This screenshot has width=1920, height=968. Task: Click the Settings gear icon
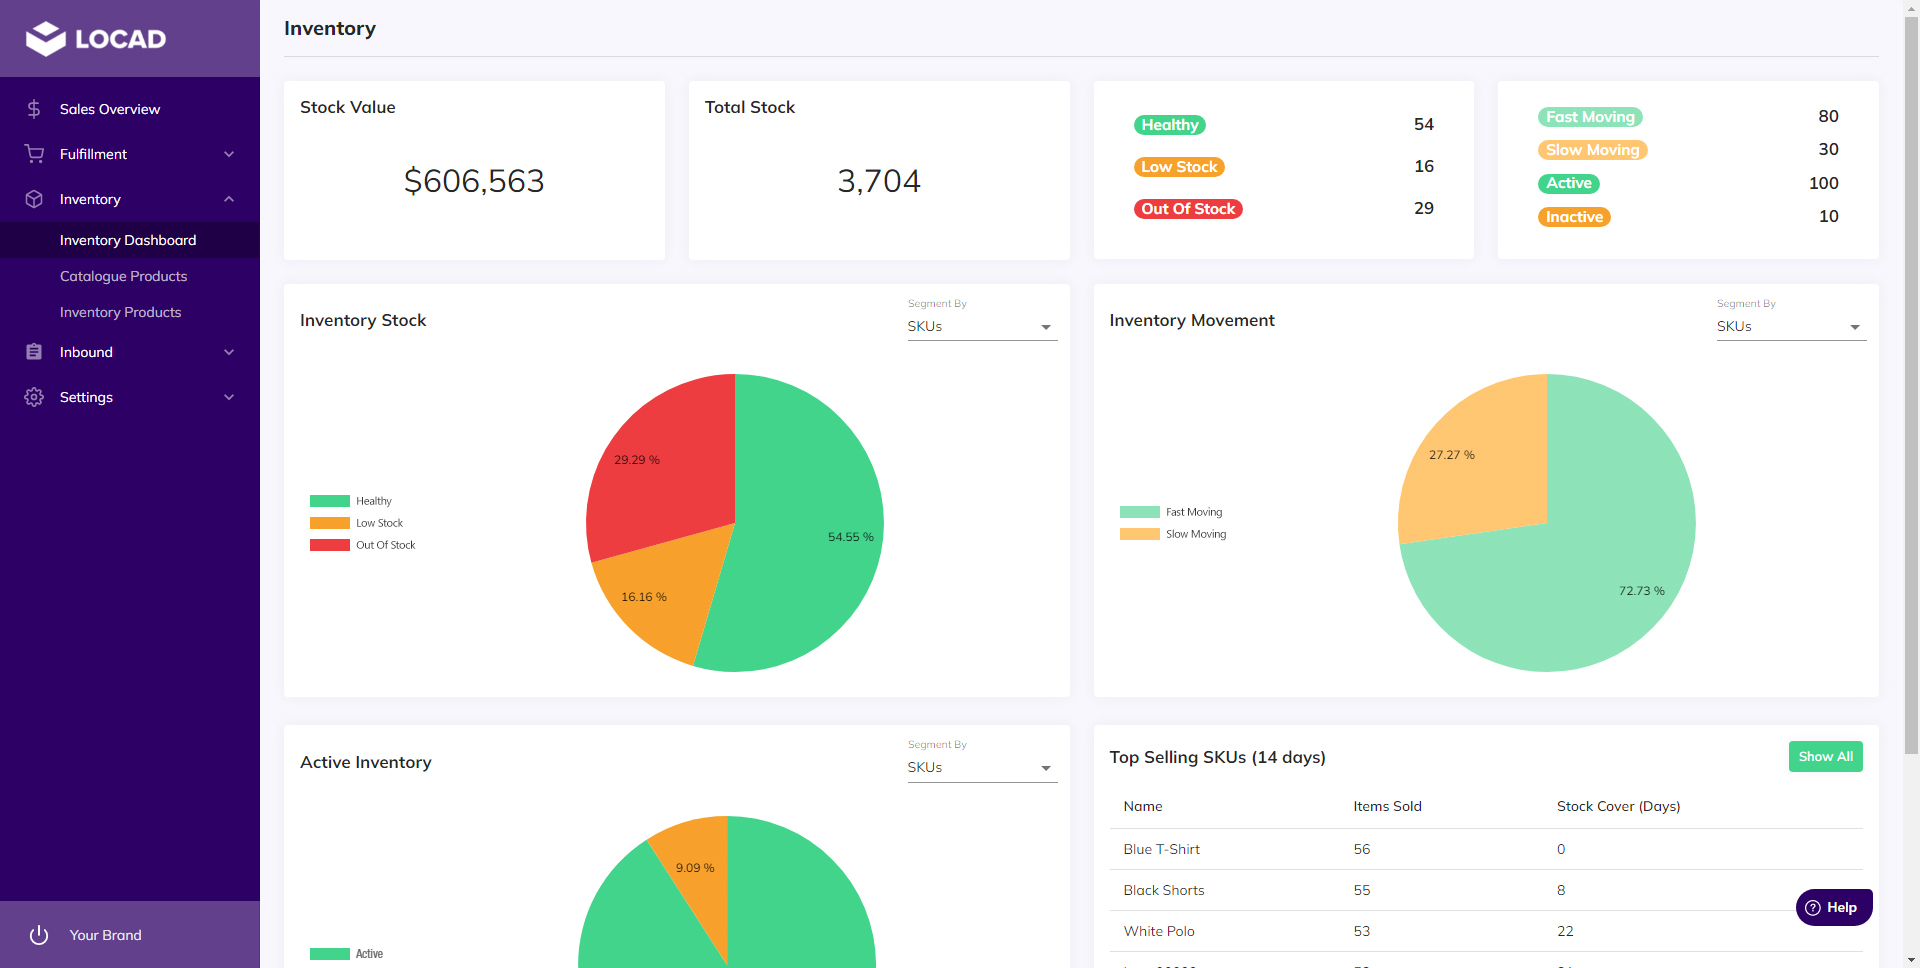33,397
